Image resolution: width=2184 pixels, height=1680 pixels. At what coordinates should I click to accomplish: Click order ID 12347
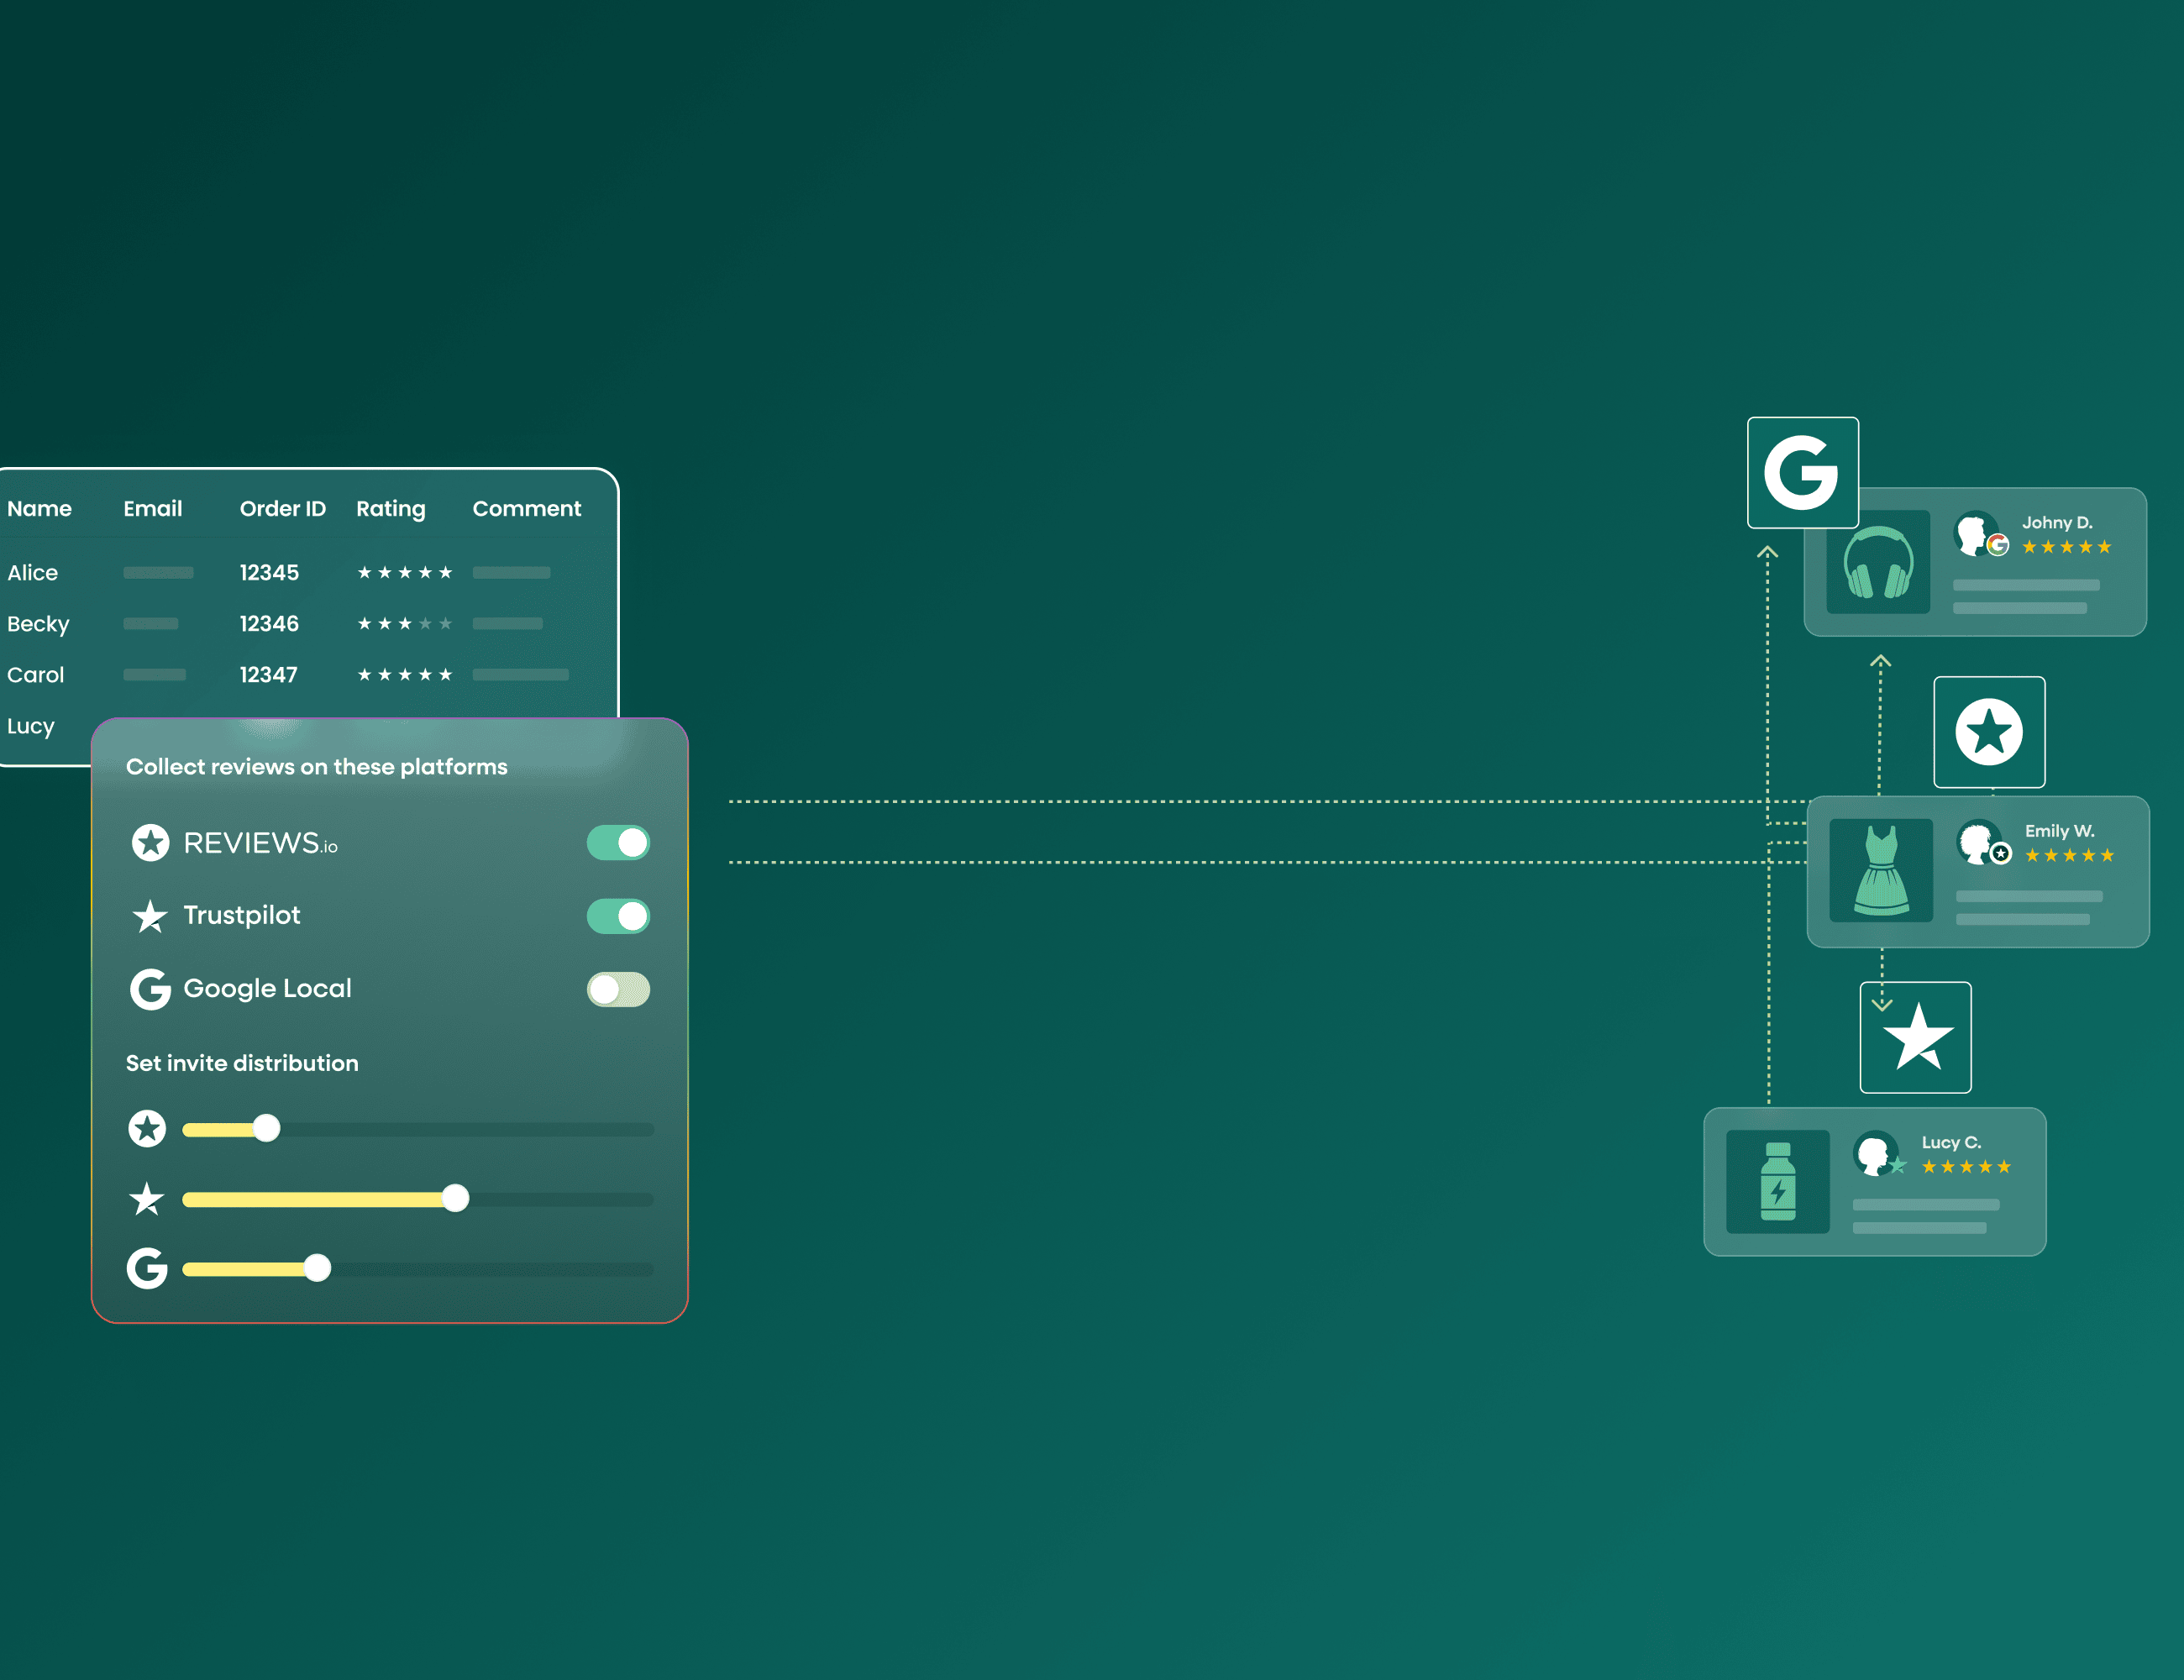pos(269,674)
